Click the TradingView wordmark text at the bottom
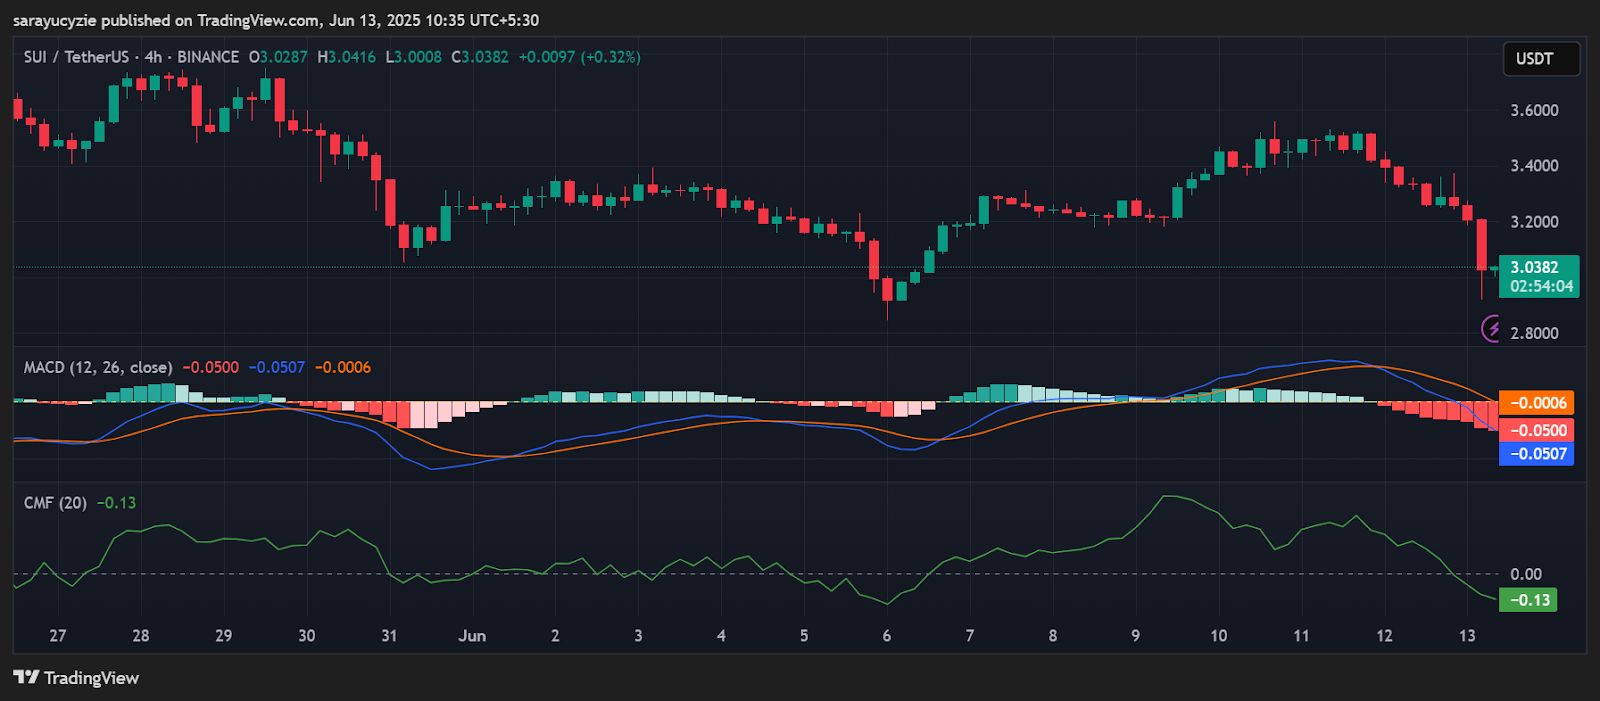The height and width of the screenshot is (701, 1600). click(x=91, y=678)
